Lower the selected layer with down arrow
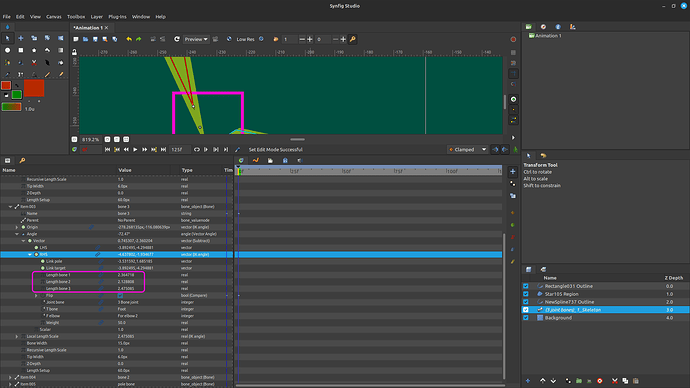The image size is (690, 388). click(553, 381)
